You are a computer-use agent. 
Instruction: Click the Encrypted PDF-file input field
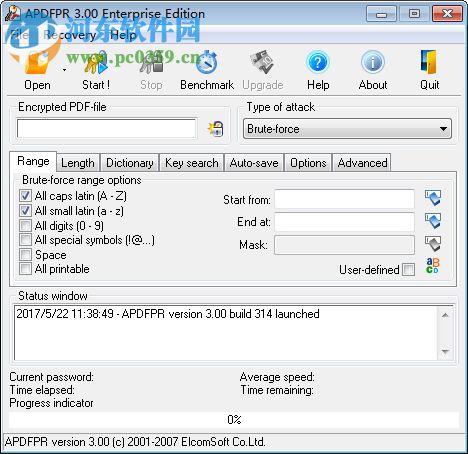click(x=106, y=128)
